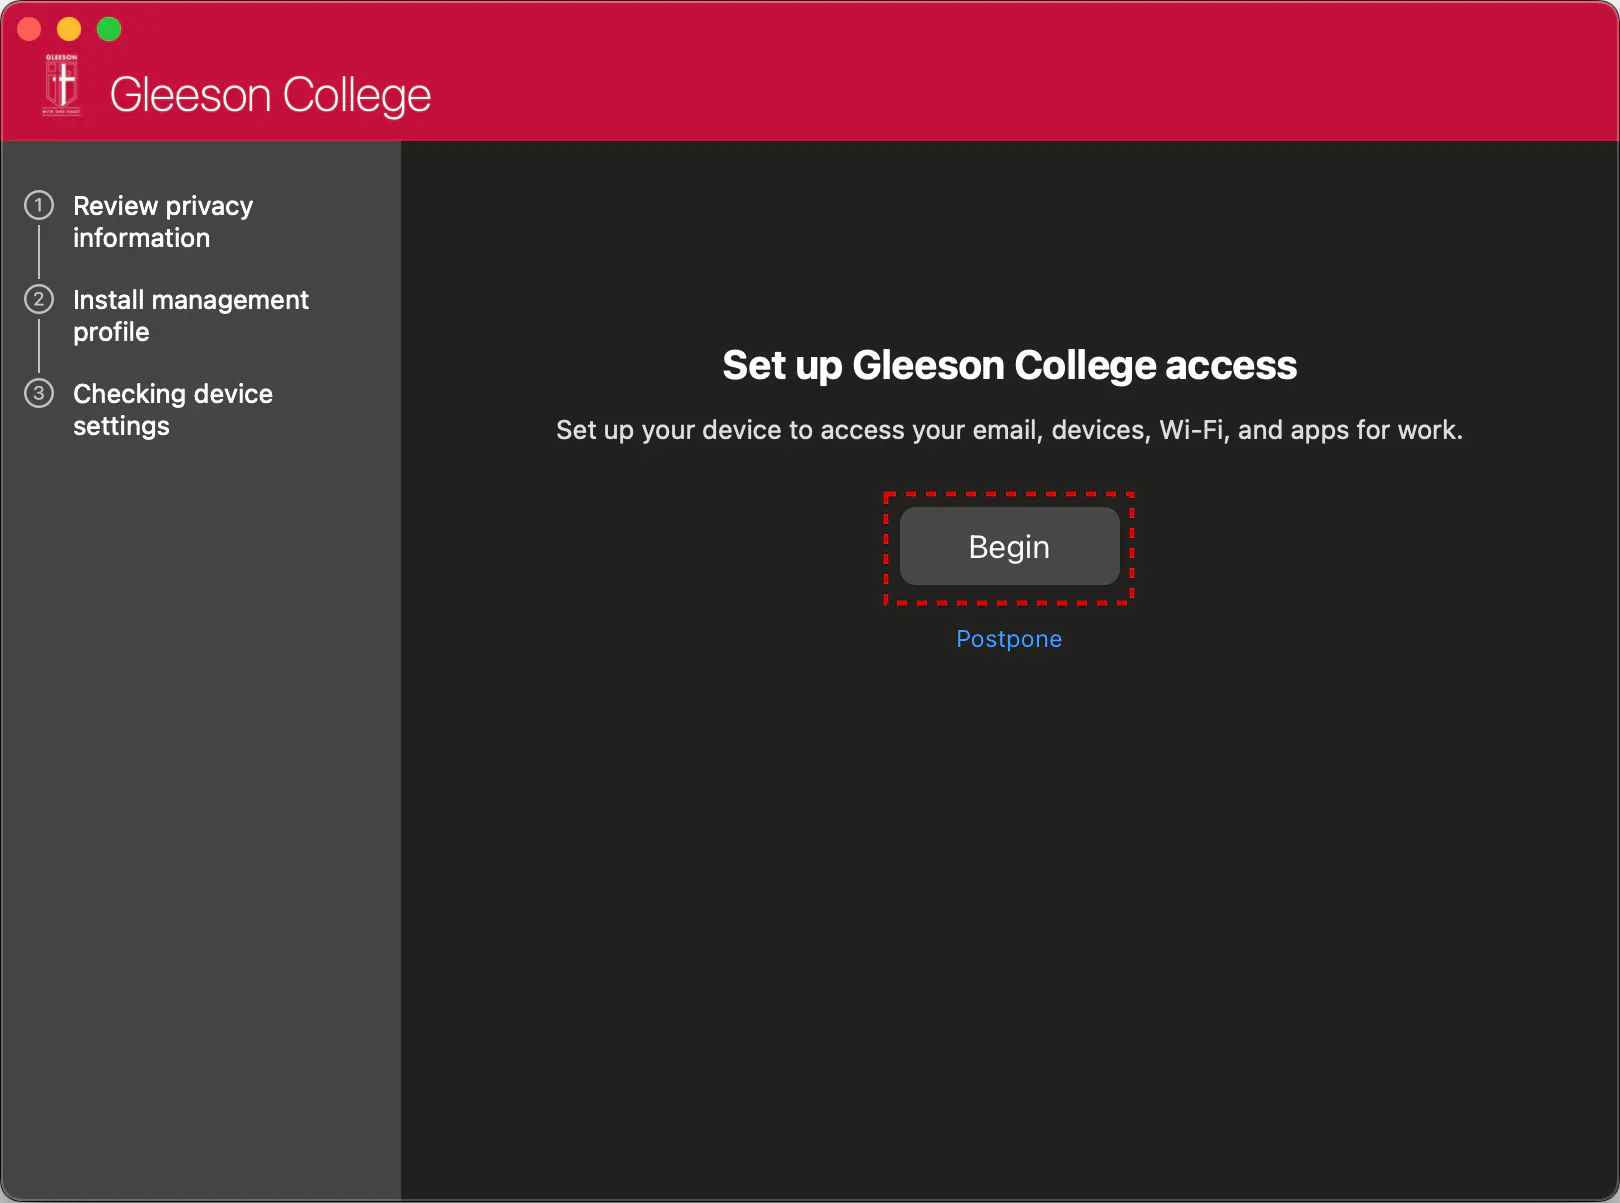
Task: Open Review privacy information step
Action: [163, 222]
